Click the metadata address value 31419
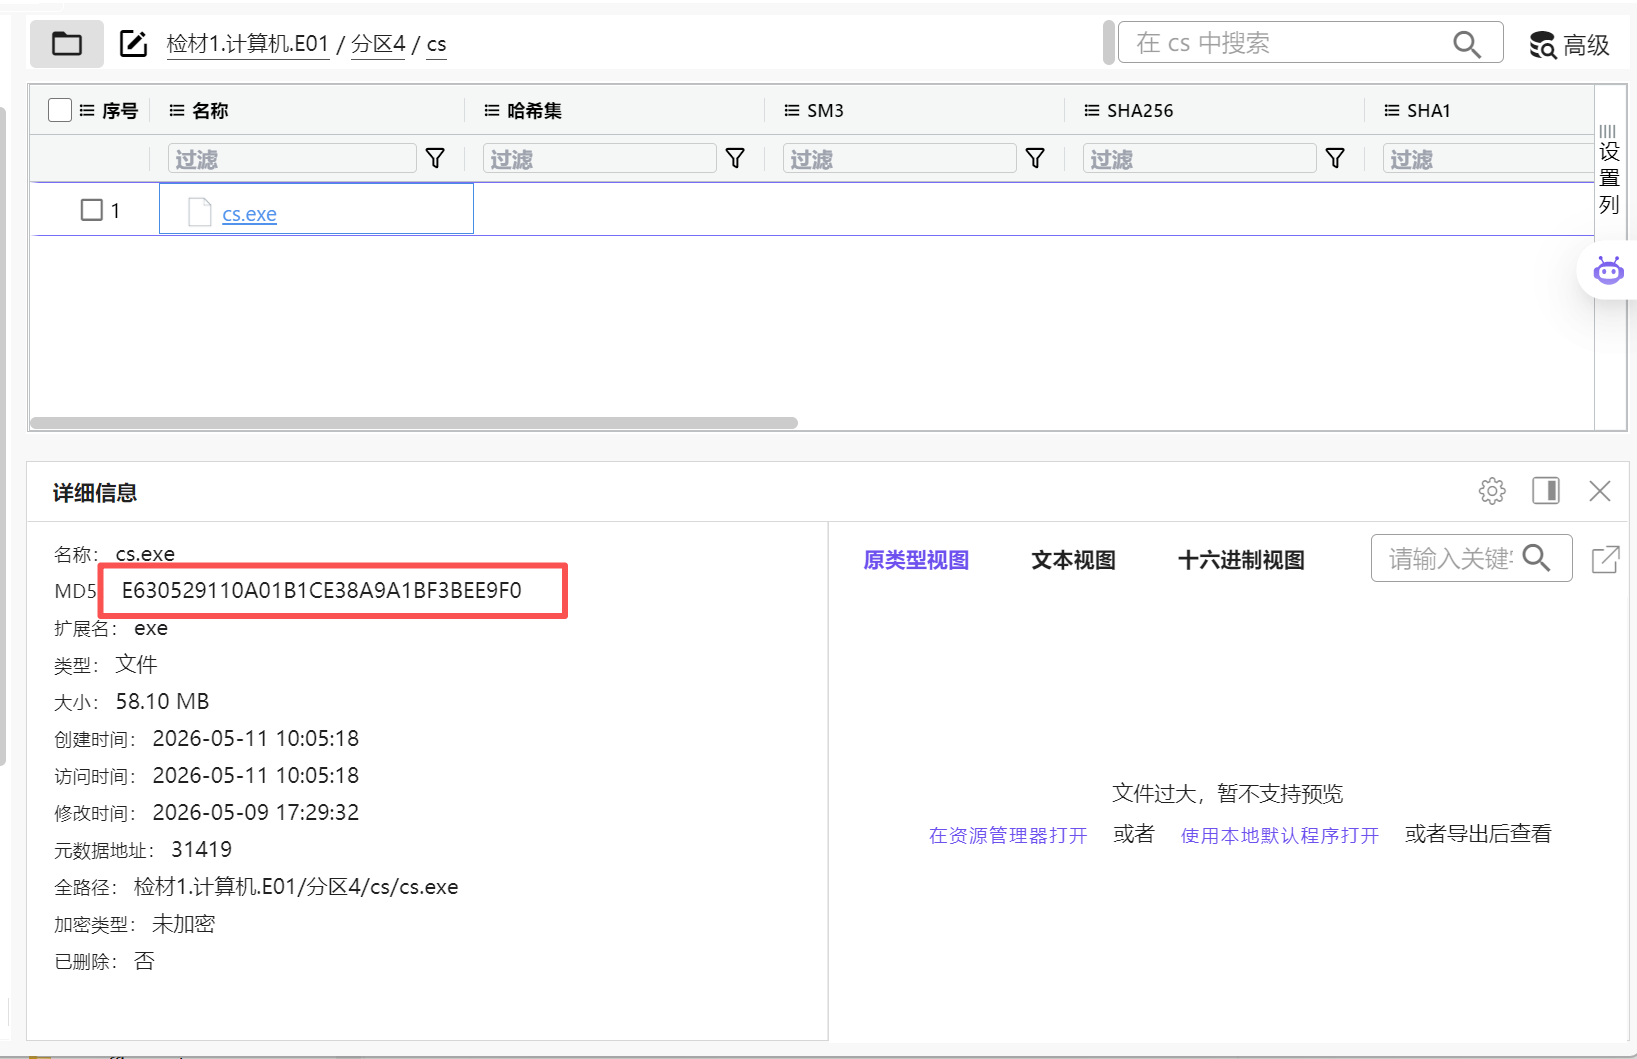1637x1059 pixels. [x=201, y=850]
